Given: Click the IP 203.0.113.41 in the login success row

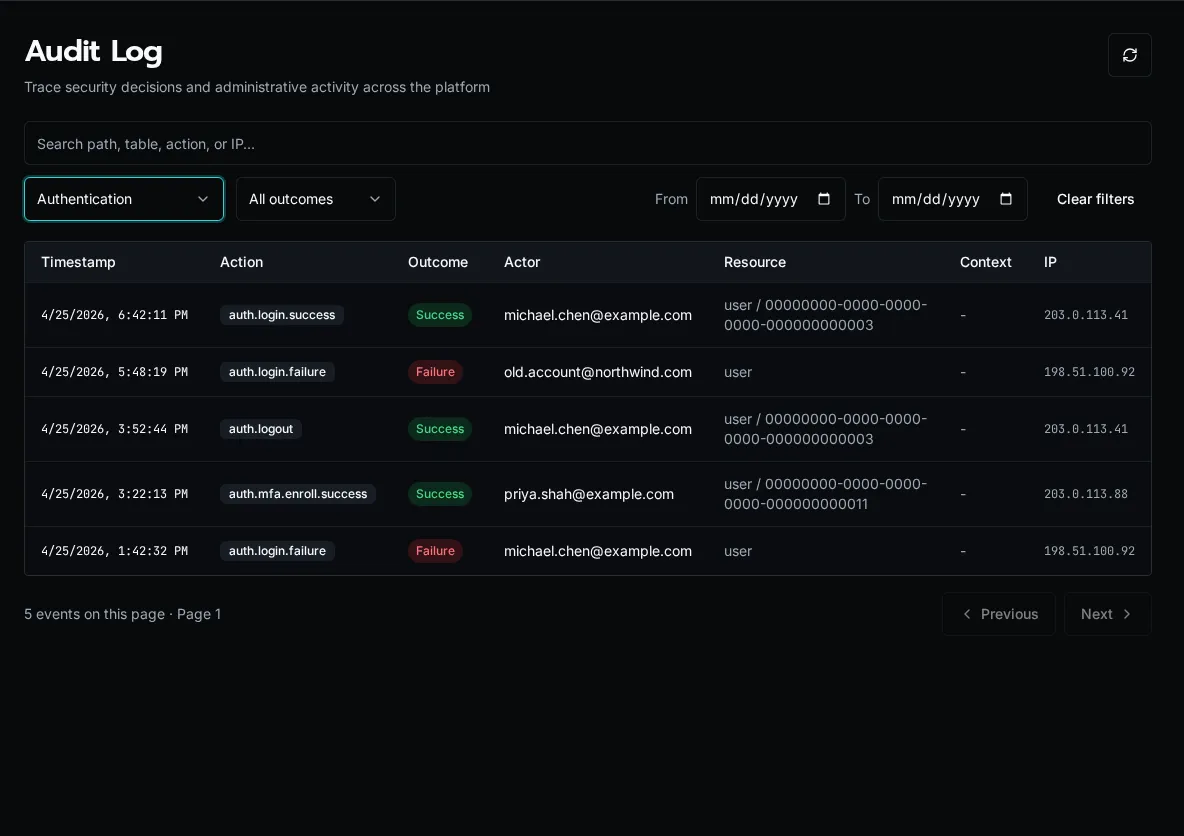Looking at the screenshot, I should click(x=1085, y=315).
